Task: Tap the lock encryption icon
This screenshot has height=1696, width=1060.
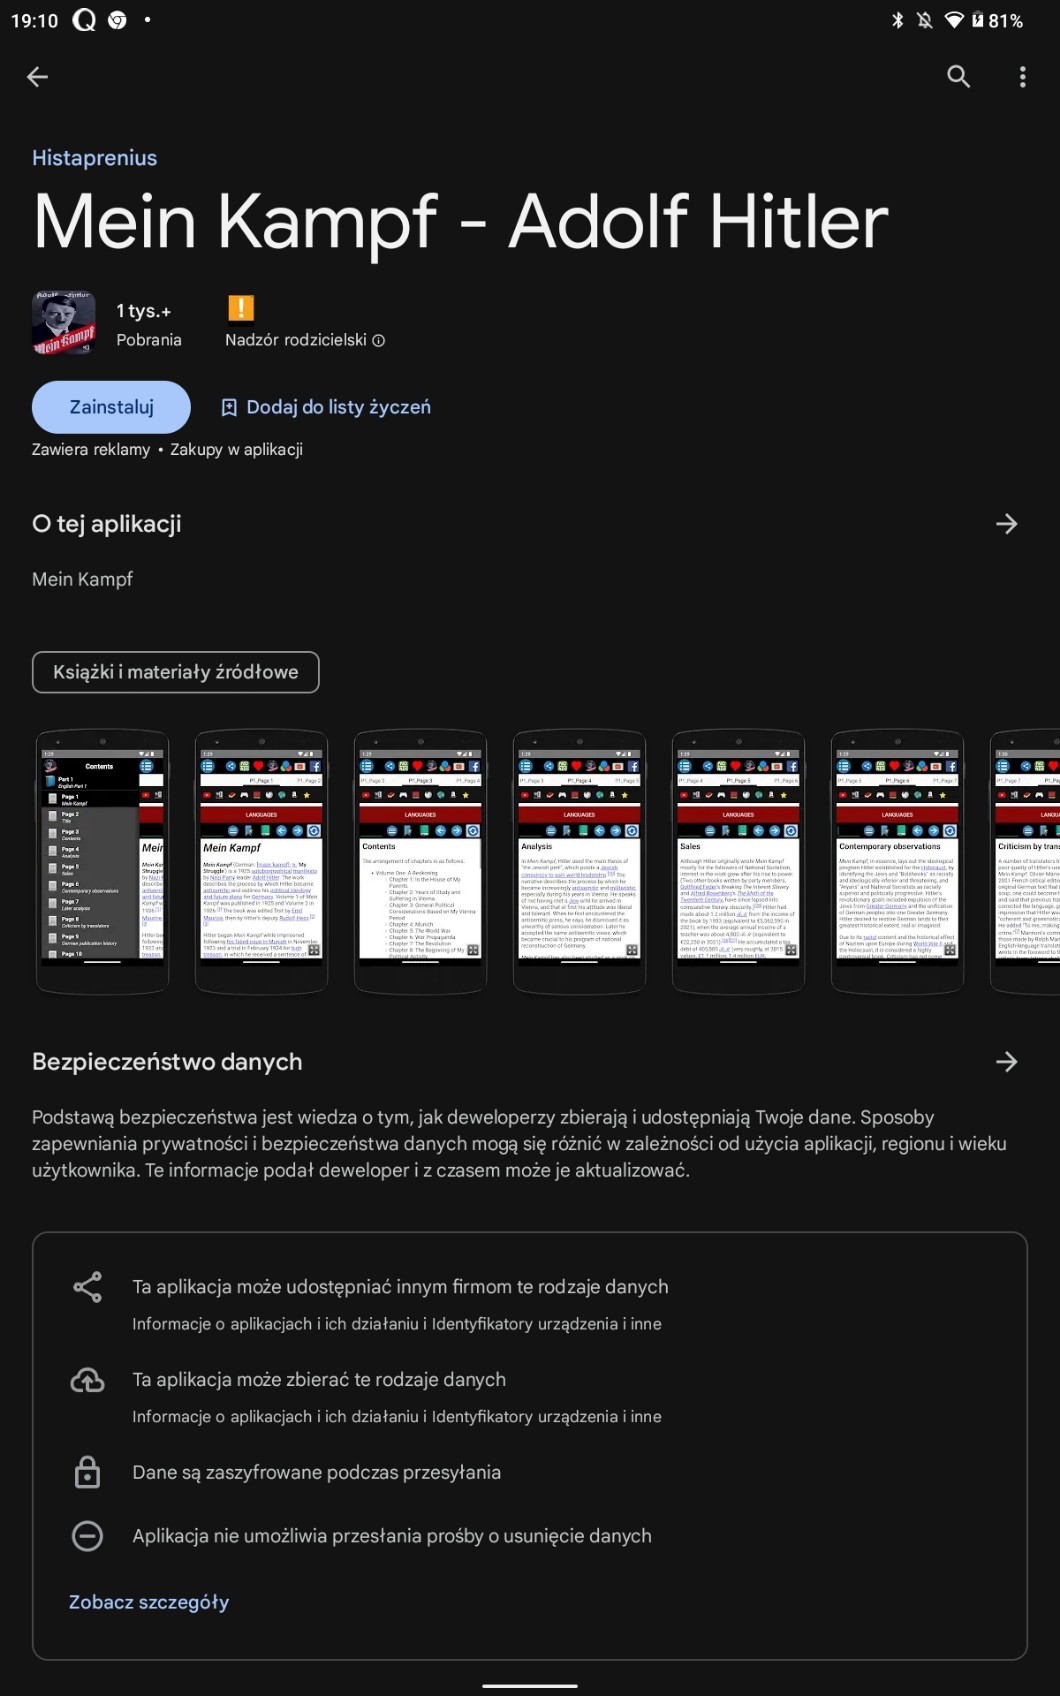Action: 88,1472
